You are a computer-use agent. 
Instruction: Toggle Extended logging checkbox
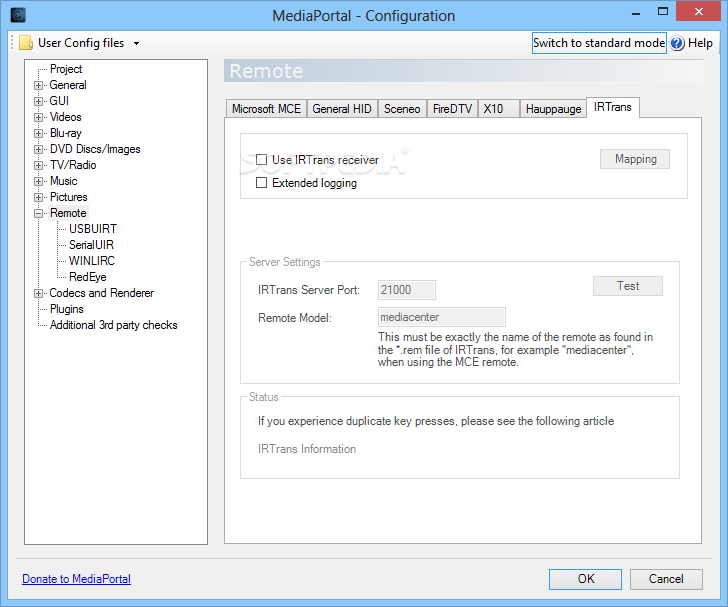point(261,183)
